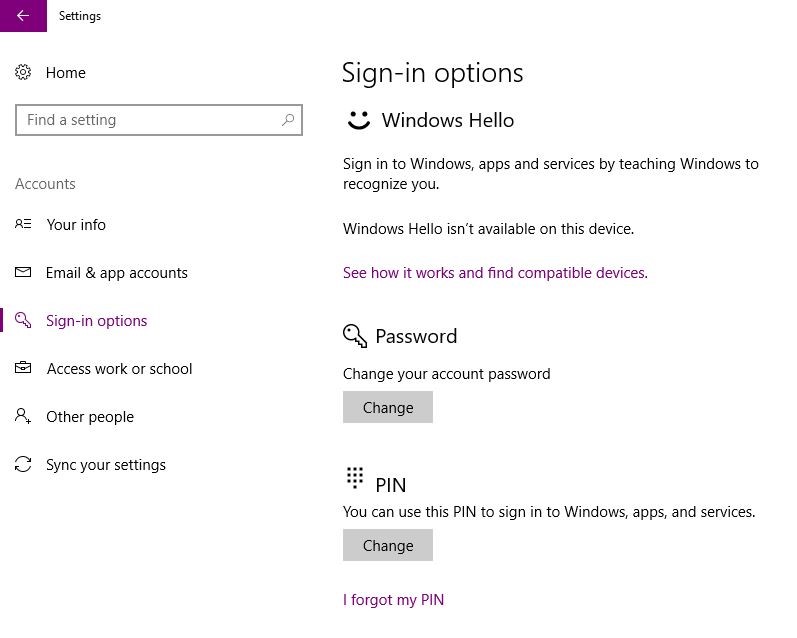Click the Other people icon
The image size is (797, 638).
click(x=23, y=417)
